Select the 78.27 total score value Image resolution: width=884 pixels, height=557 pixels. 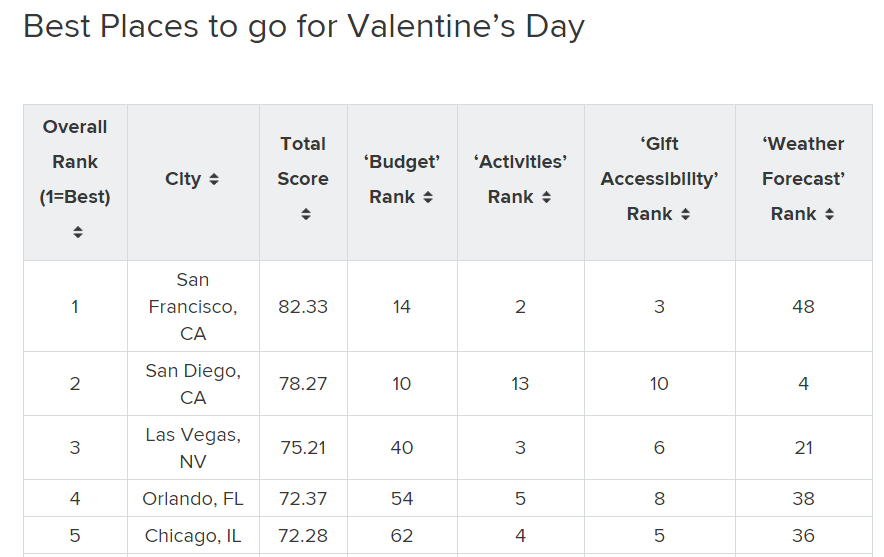coord(303,384)
